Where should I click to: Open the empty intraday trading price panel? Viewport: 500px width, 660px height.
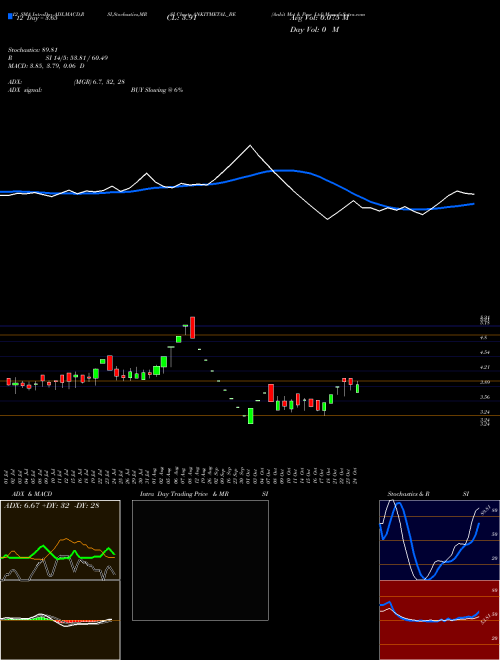[x=200, y=560]
